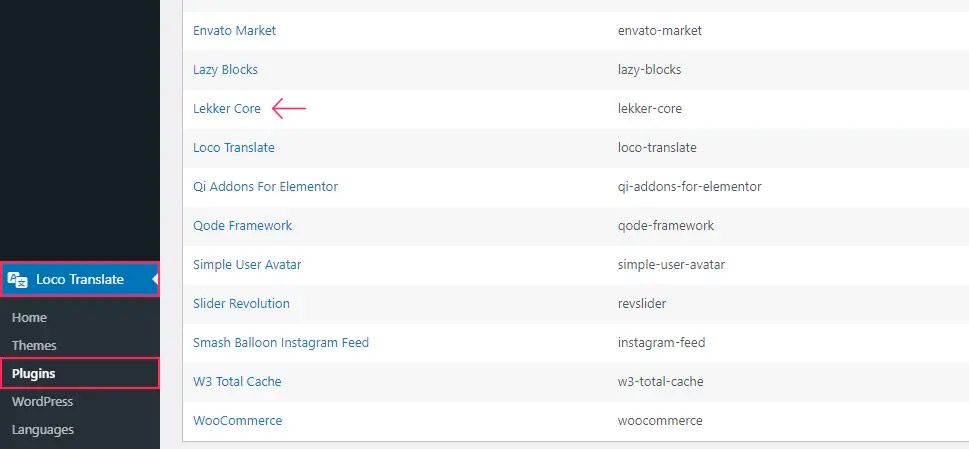This screenshot has width=969, height=449.
Task: Open the Languages submenu item
Action: [43, 429]
